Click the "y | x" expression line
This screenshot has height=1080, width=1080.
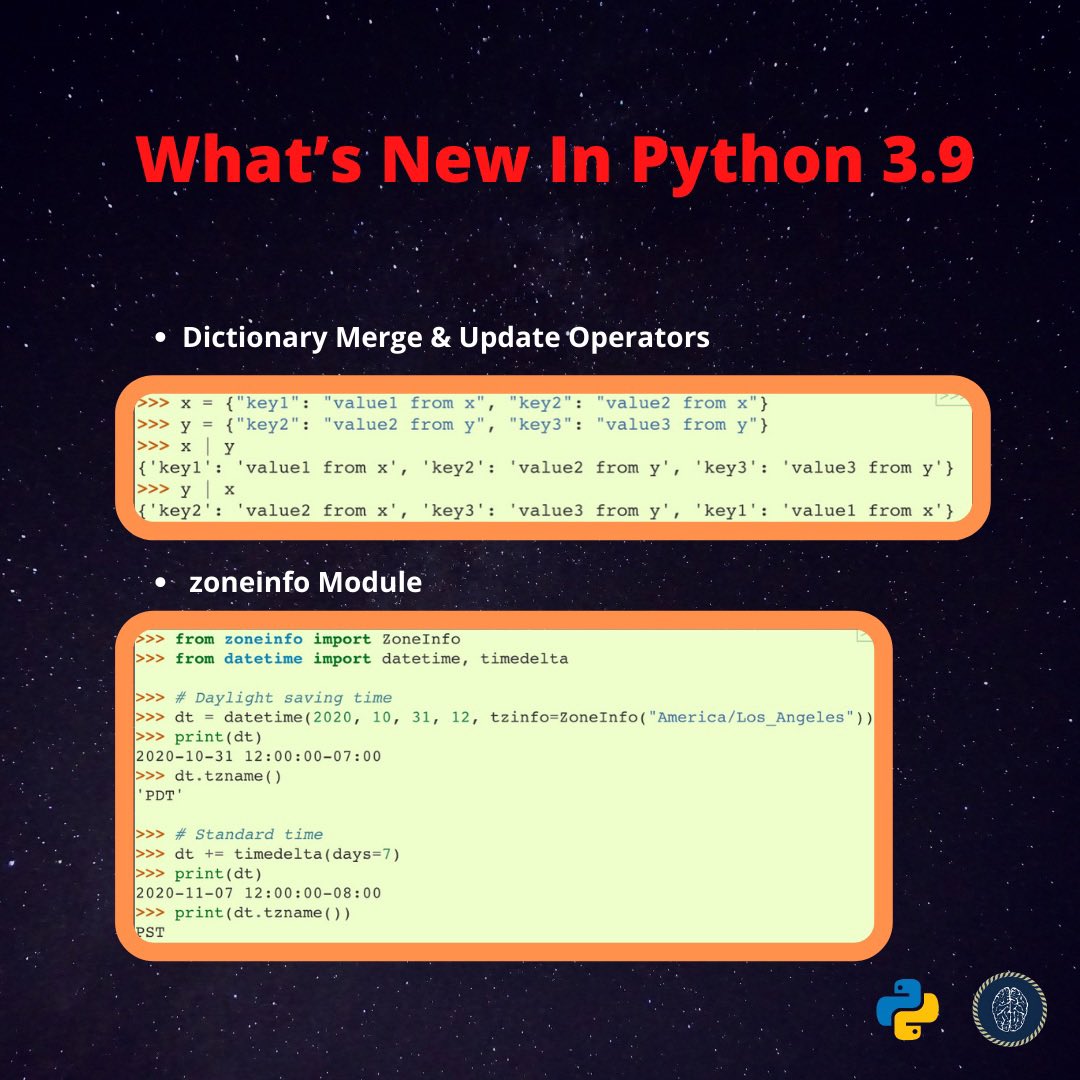point(186,490)
